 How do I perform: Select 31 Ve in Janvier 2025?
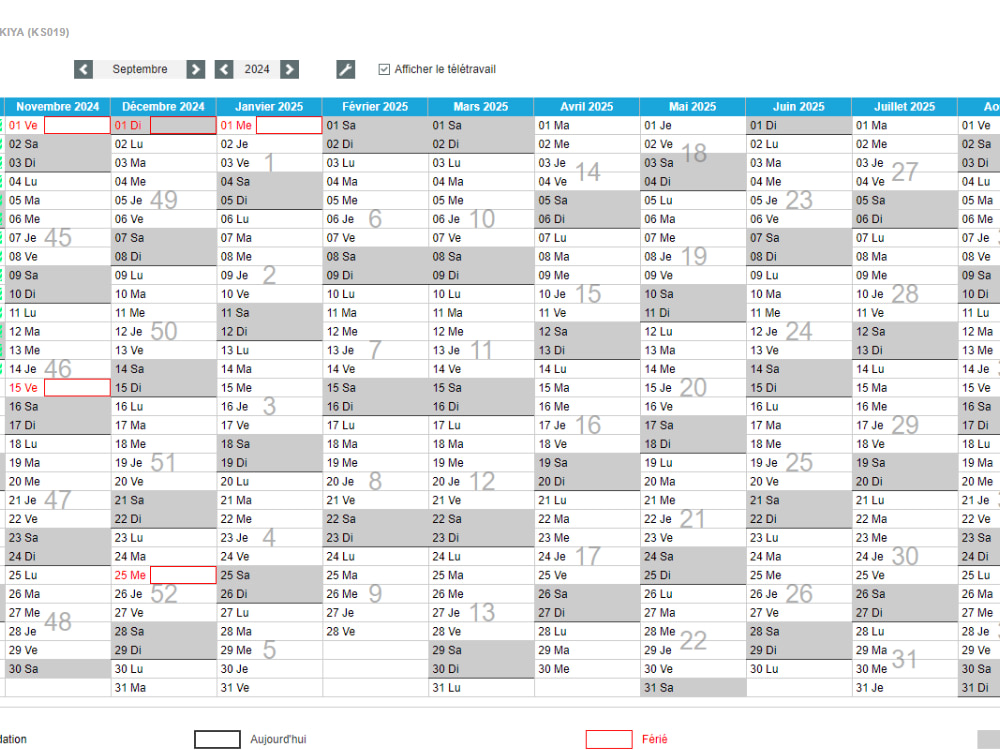(269, 688)
